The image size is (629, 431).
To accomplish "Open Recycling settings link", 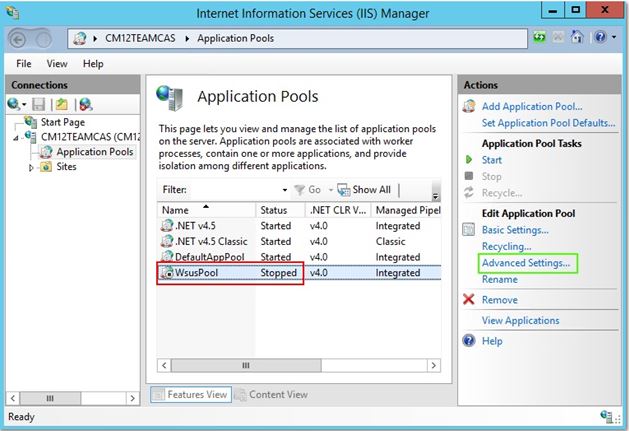I will click(506, 246).
